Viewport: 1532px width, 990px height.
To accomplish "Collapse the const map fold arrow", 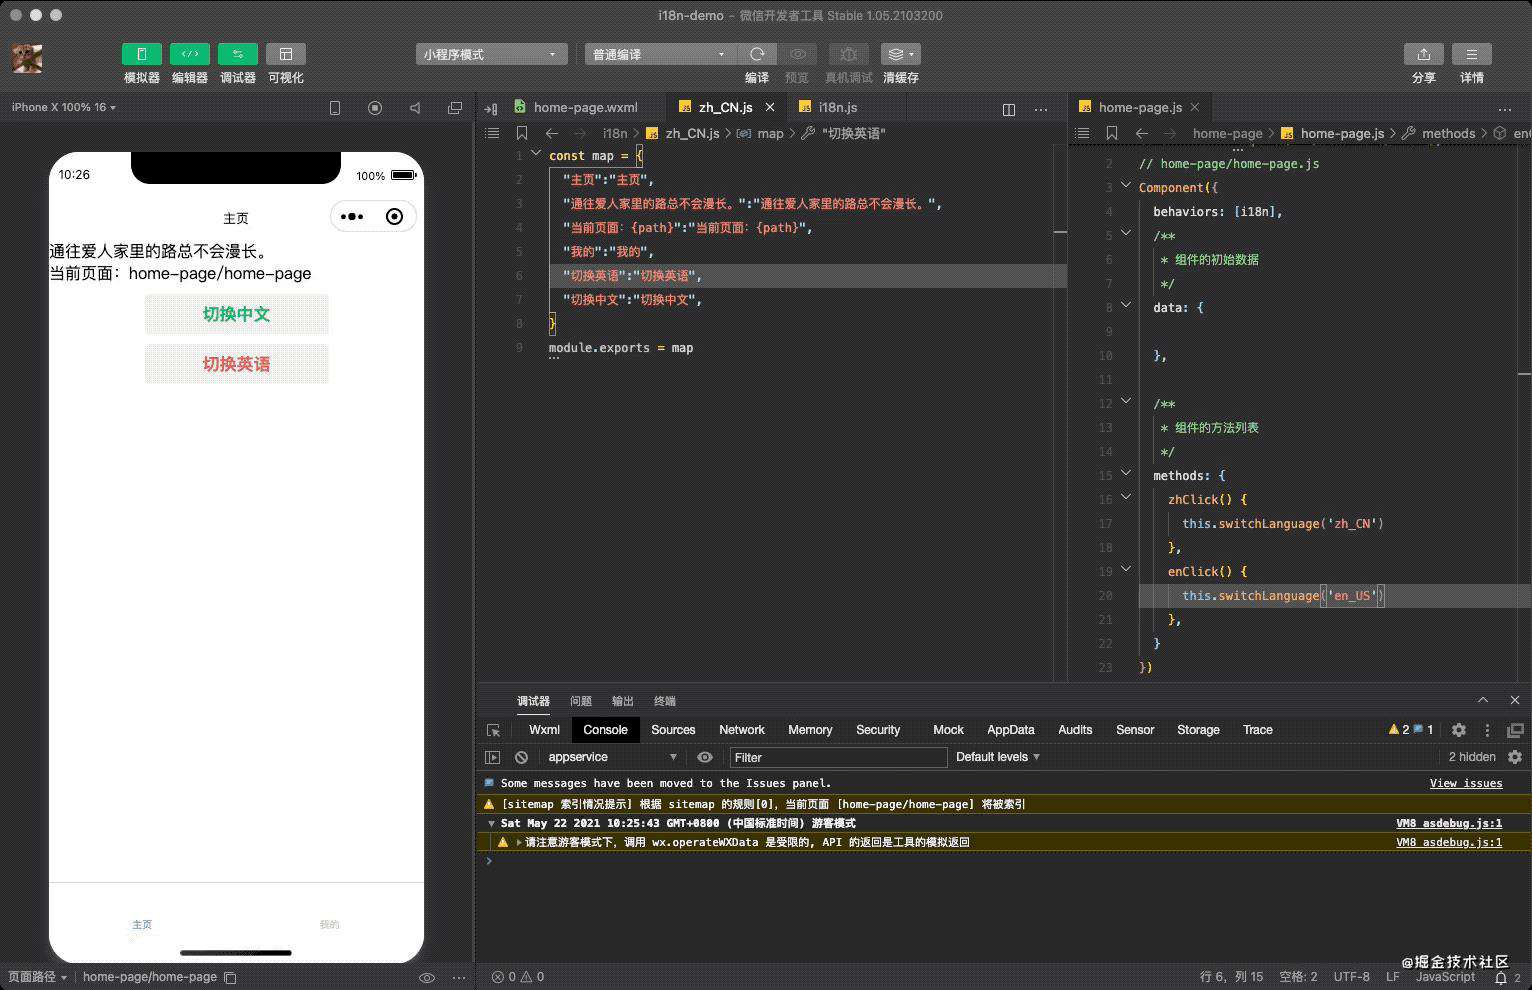I will (x=536, y=154).
